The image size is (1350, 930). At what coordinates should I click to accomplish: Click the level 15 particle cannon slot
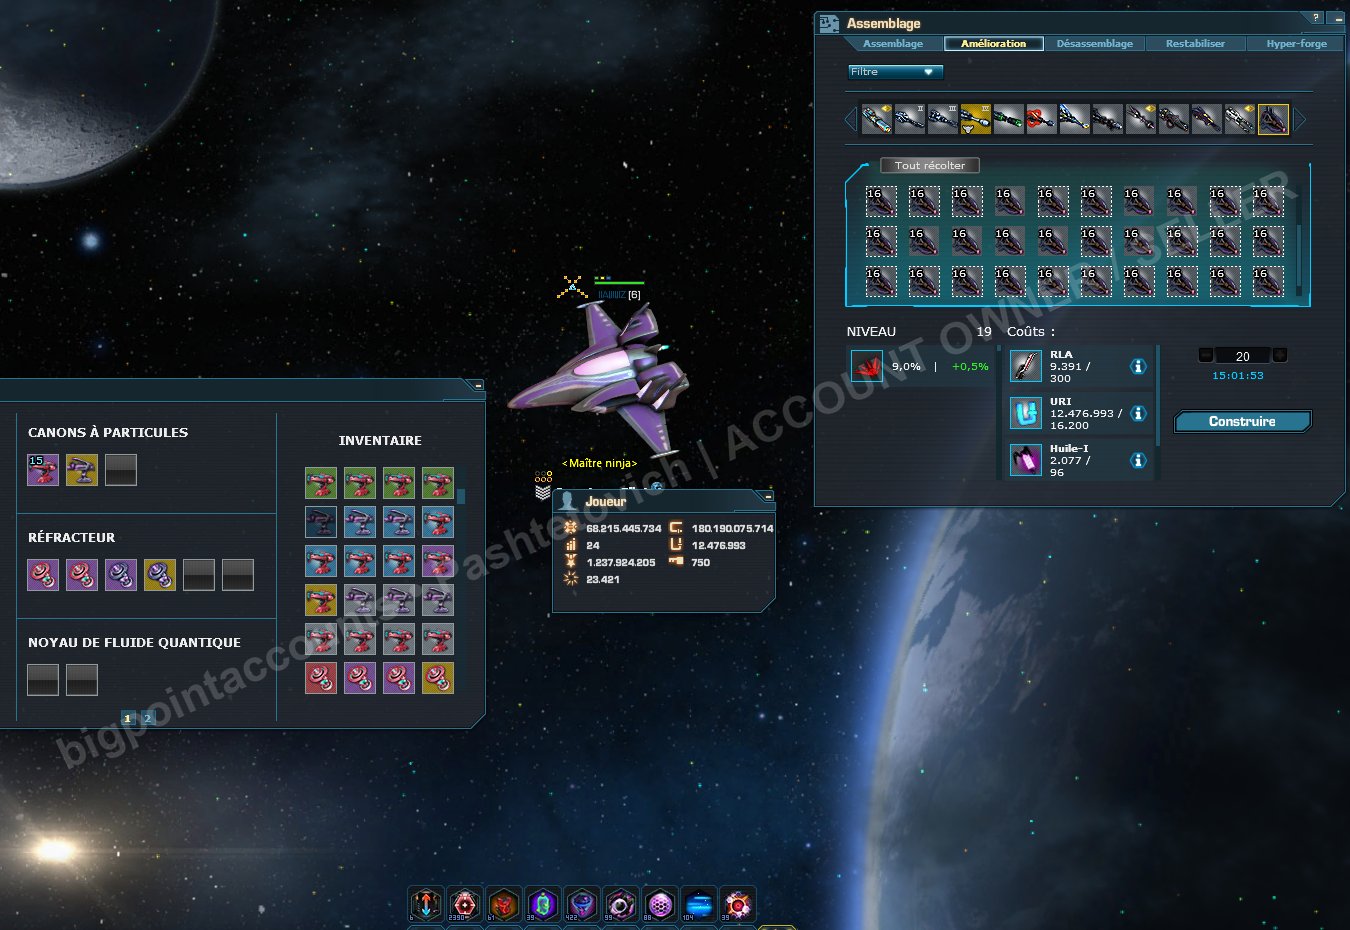43,470
